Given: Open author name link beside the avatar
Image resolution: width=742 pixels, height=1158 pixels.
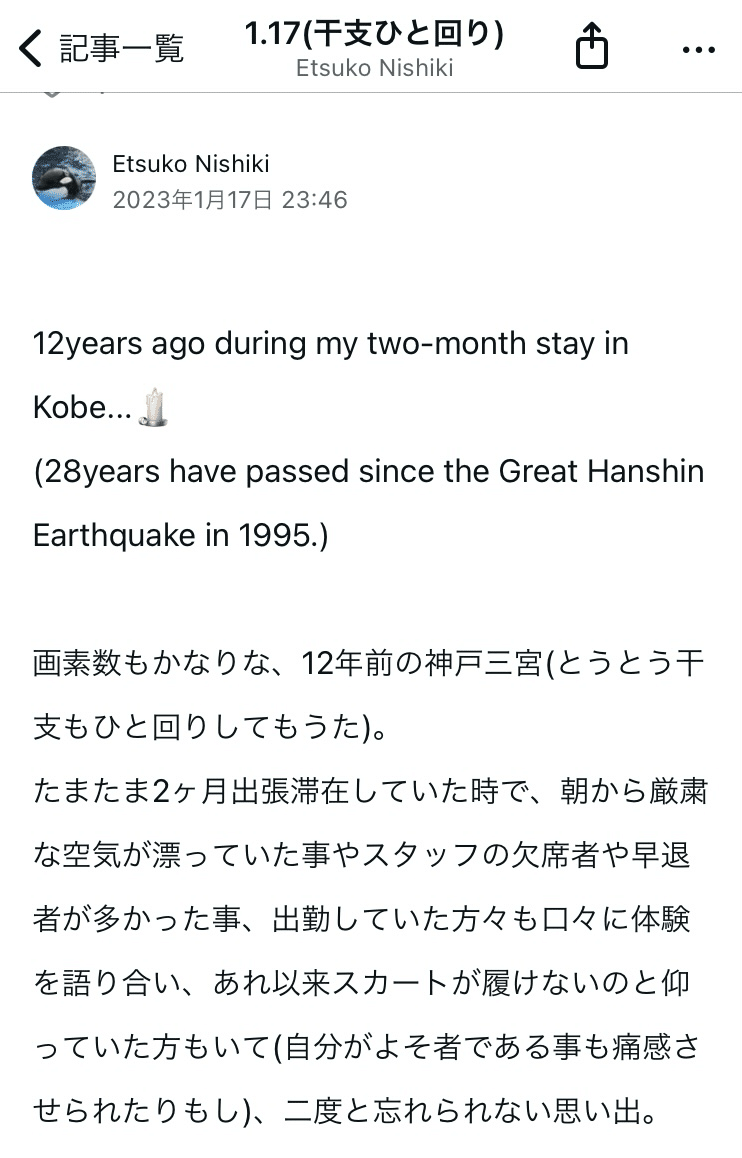Looking at the screenshot, I should (x=190, y=164).
